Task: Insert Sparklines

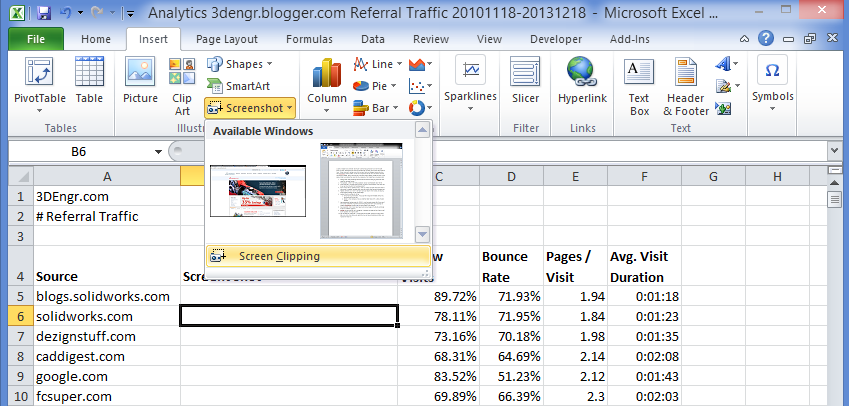Action: (x=470, y=84)
